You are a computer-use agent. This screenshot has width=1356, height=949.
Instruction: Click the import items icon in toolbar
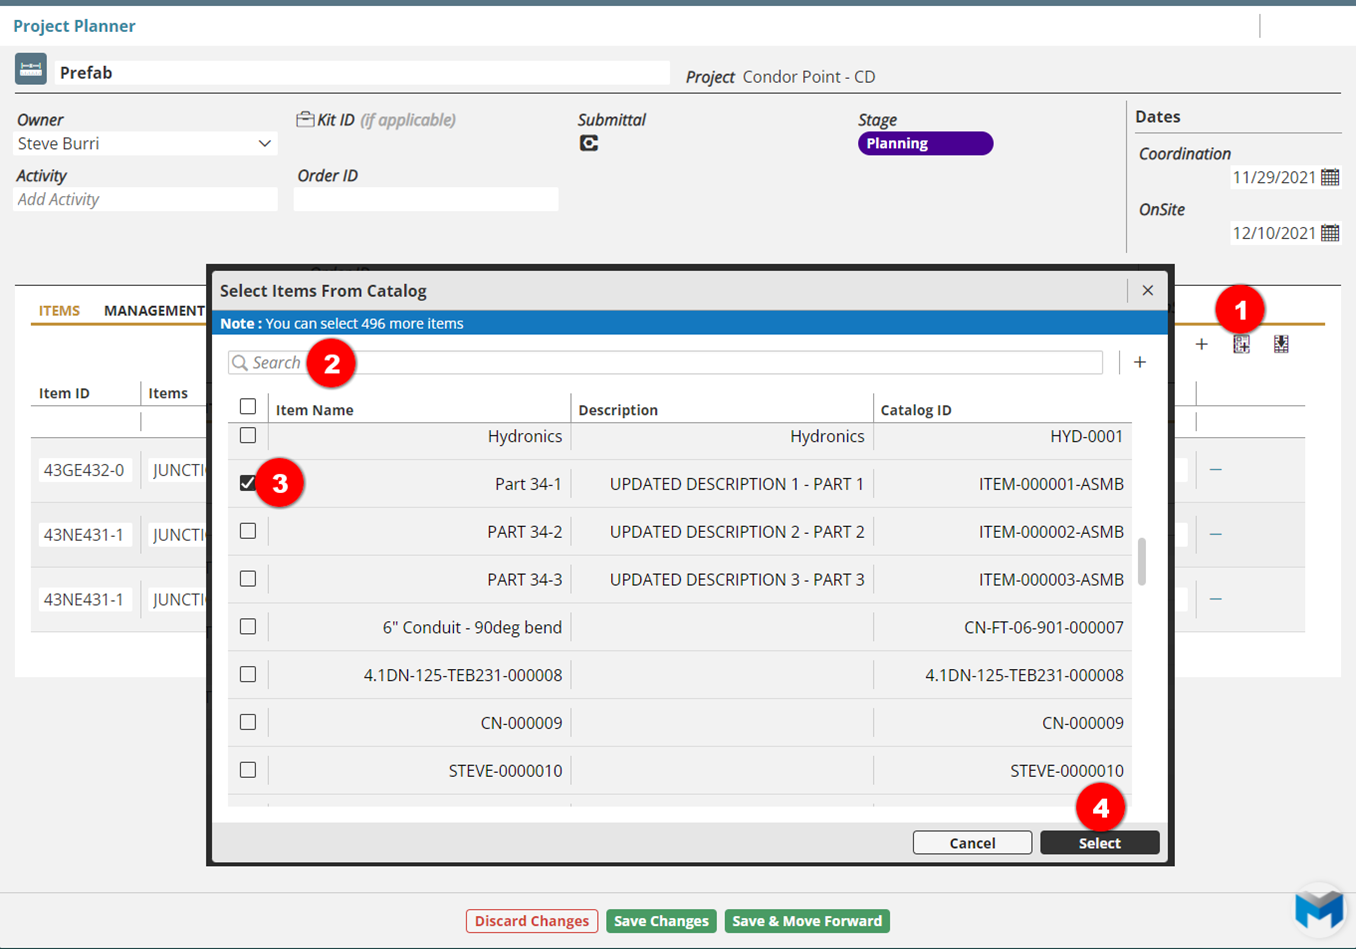pos(1281,345)
